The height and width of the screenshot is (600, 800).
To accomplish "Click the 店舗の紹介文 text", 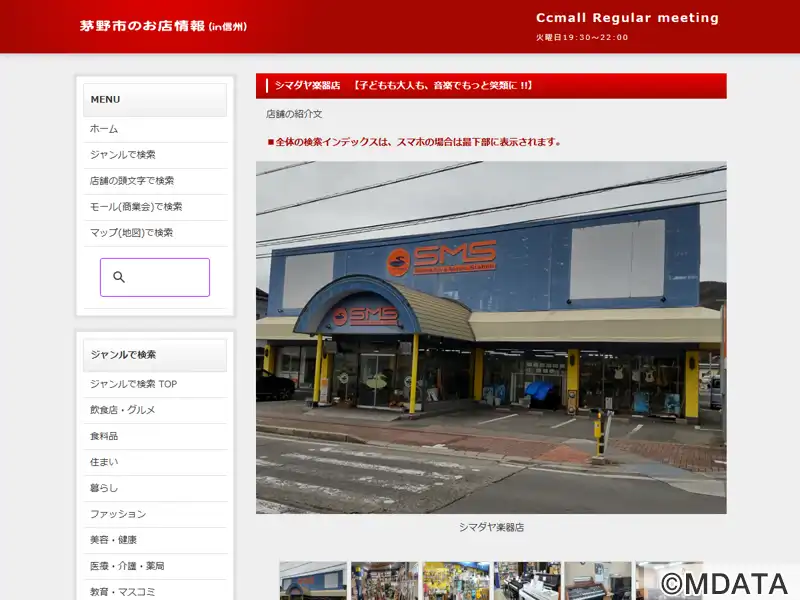I will tap(294, 114).
